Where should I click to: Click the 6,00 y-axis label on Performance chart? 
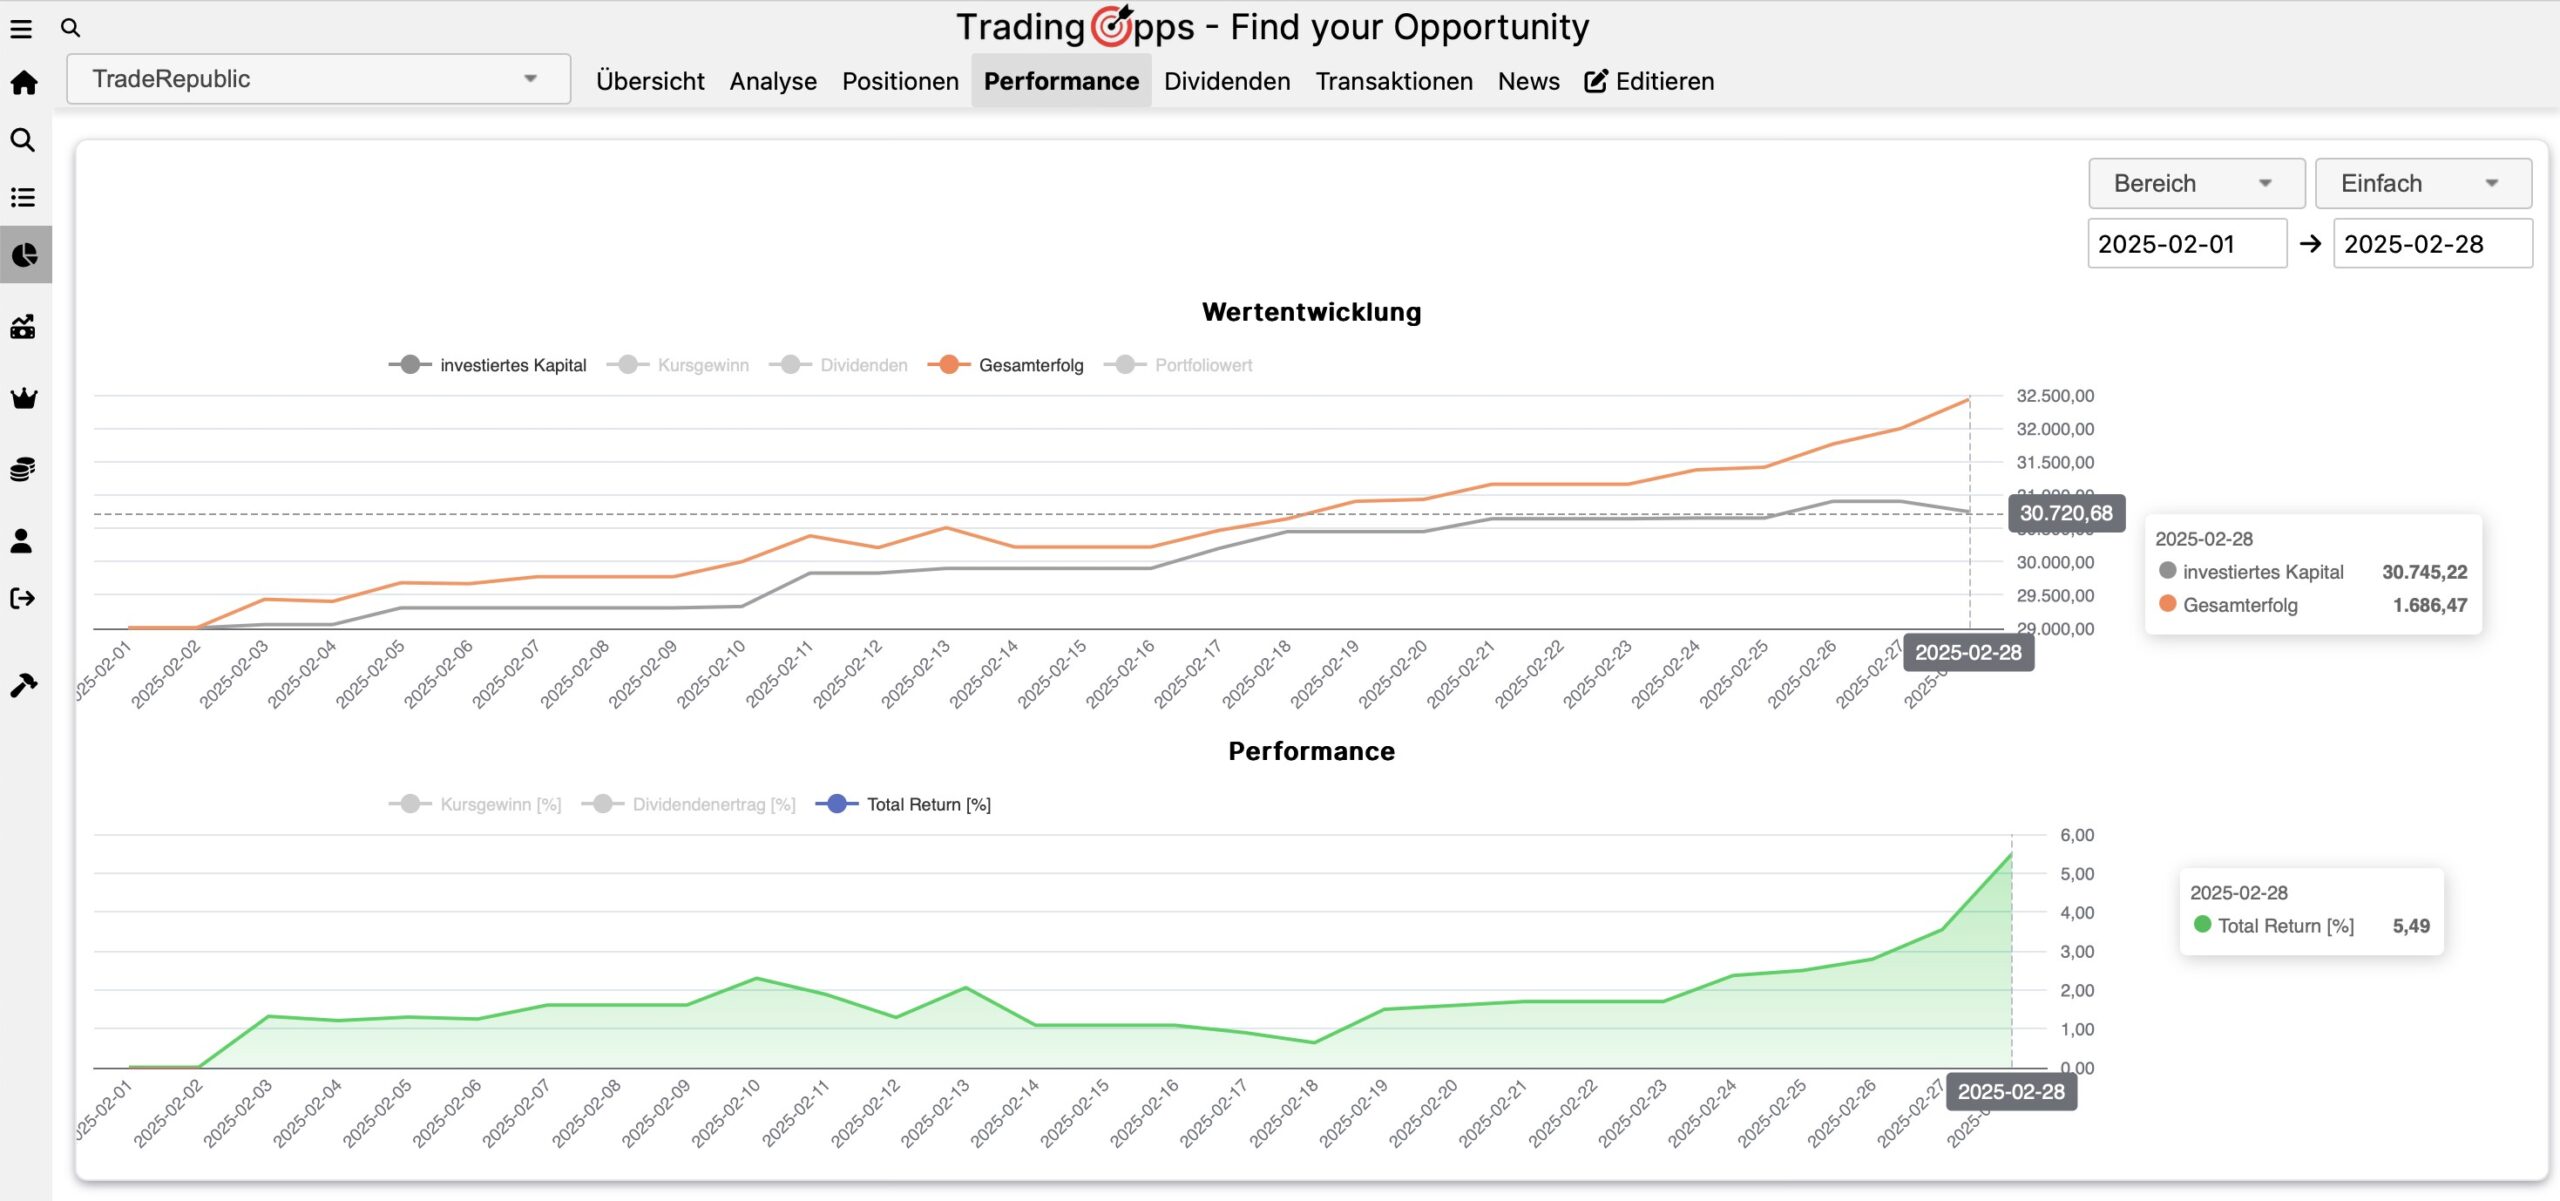coord(2076,835)
